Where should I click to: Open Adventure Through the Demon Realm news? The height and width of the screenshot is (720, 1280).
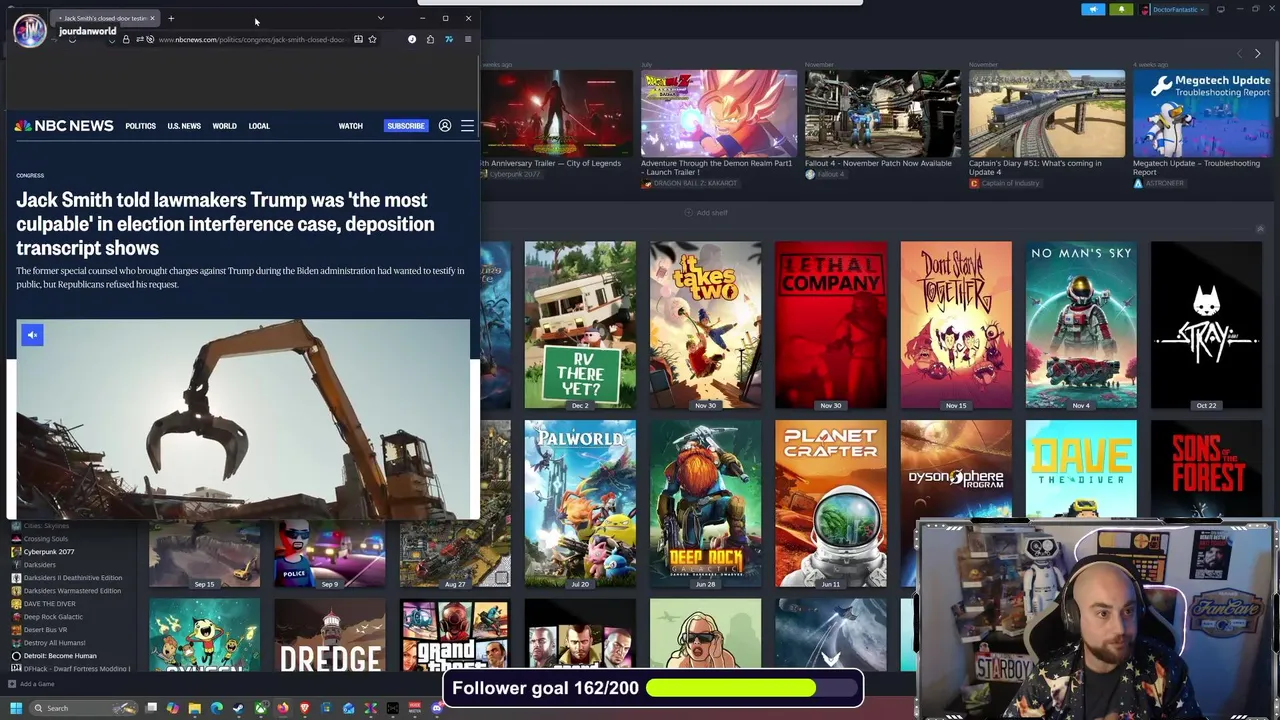(719, 113)
